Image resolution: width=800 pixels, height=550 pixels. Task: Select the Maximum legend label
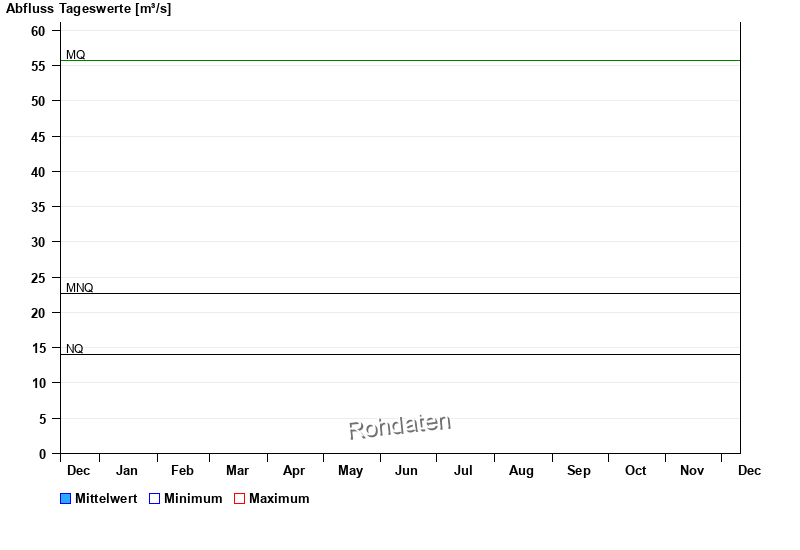279,499
